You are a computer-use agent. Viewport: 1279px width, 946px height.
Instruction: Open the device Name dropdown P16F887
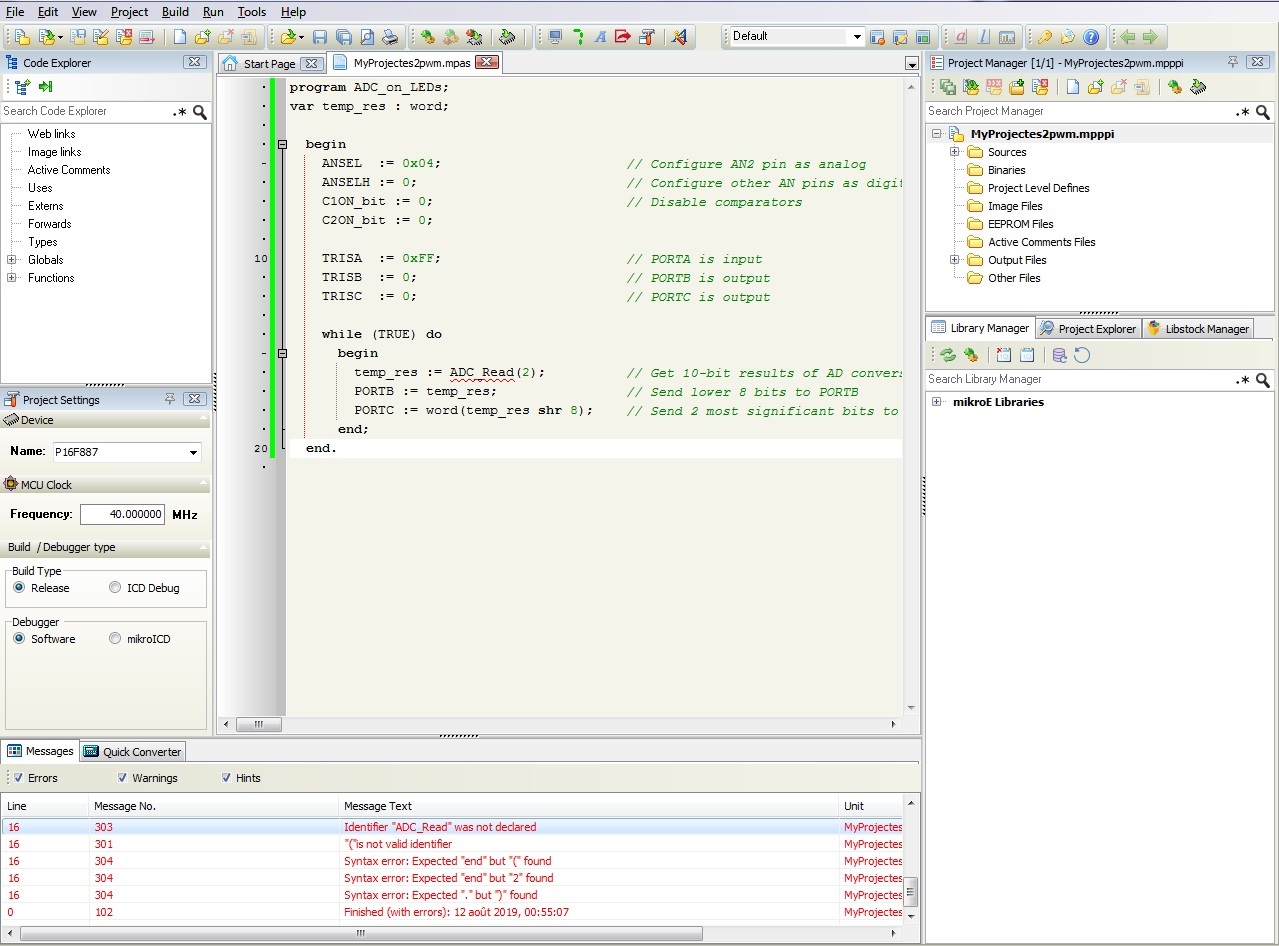click(x=193, y=453)
